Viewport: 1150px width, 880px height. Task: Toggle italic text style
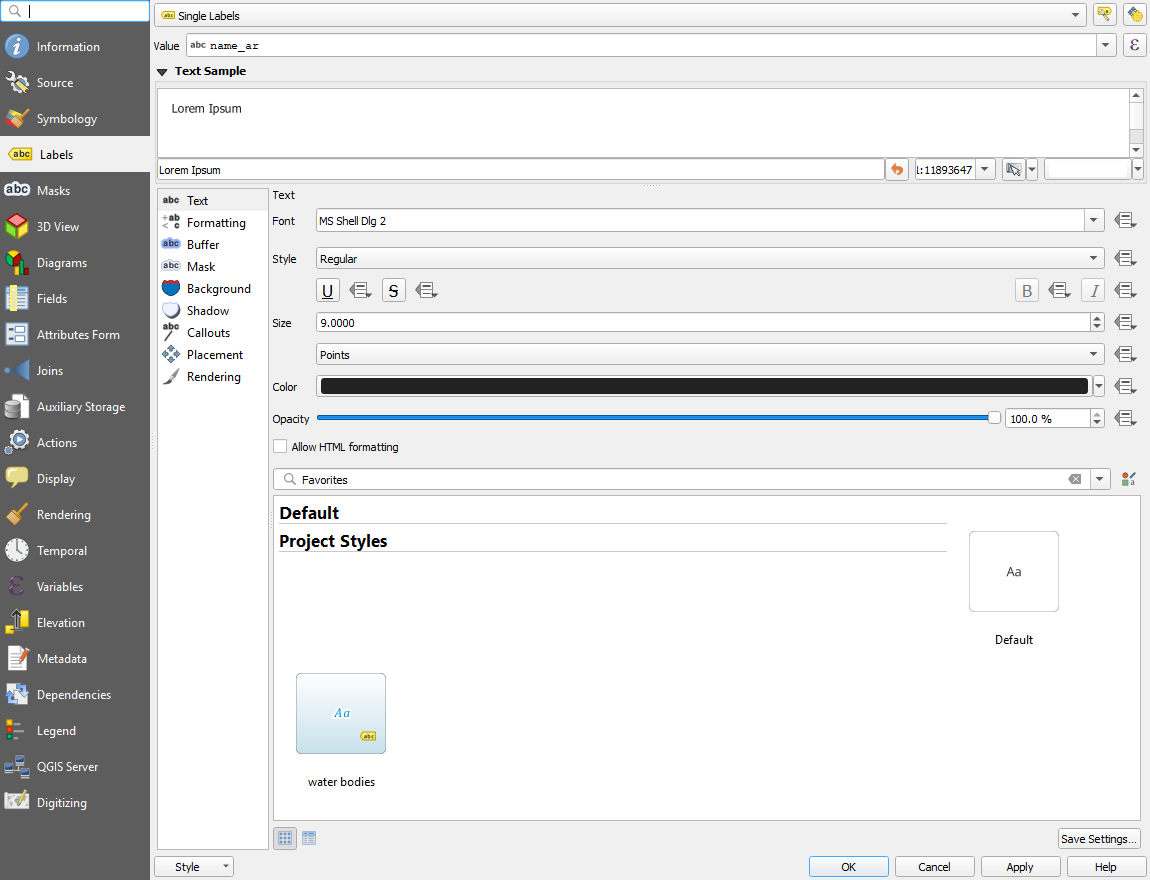pos(1093,290)
